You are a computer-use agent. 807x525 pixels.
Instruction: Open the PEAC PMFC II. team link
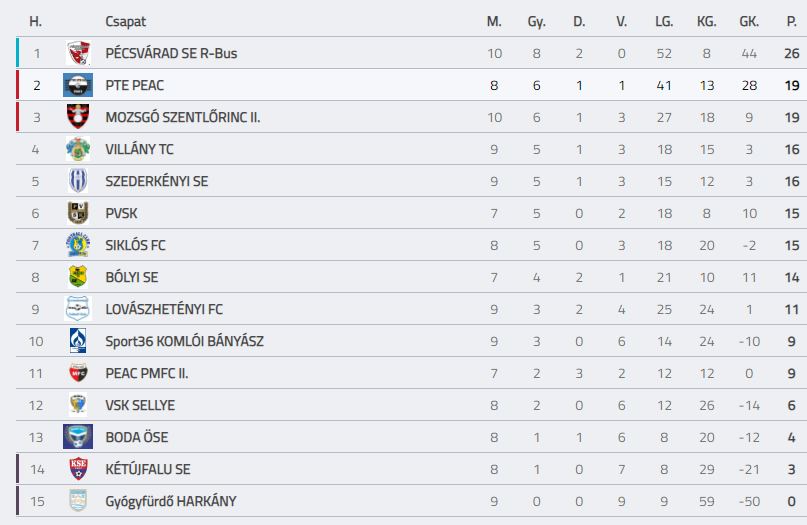pos(147,373)
